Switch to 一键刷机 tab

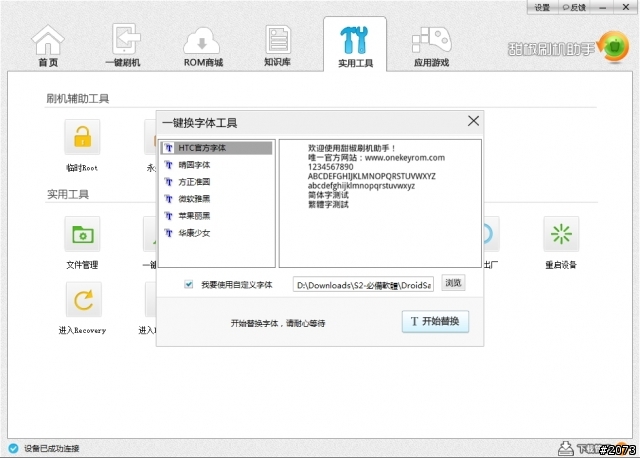point(124,45)
